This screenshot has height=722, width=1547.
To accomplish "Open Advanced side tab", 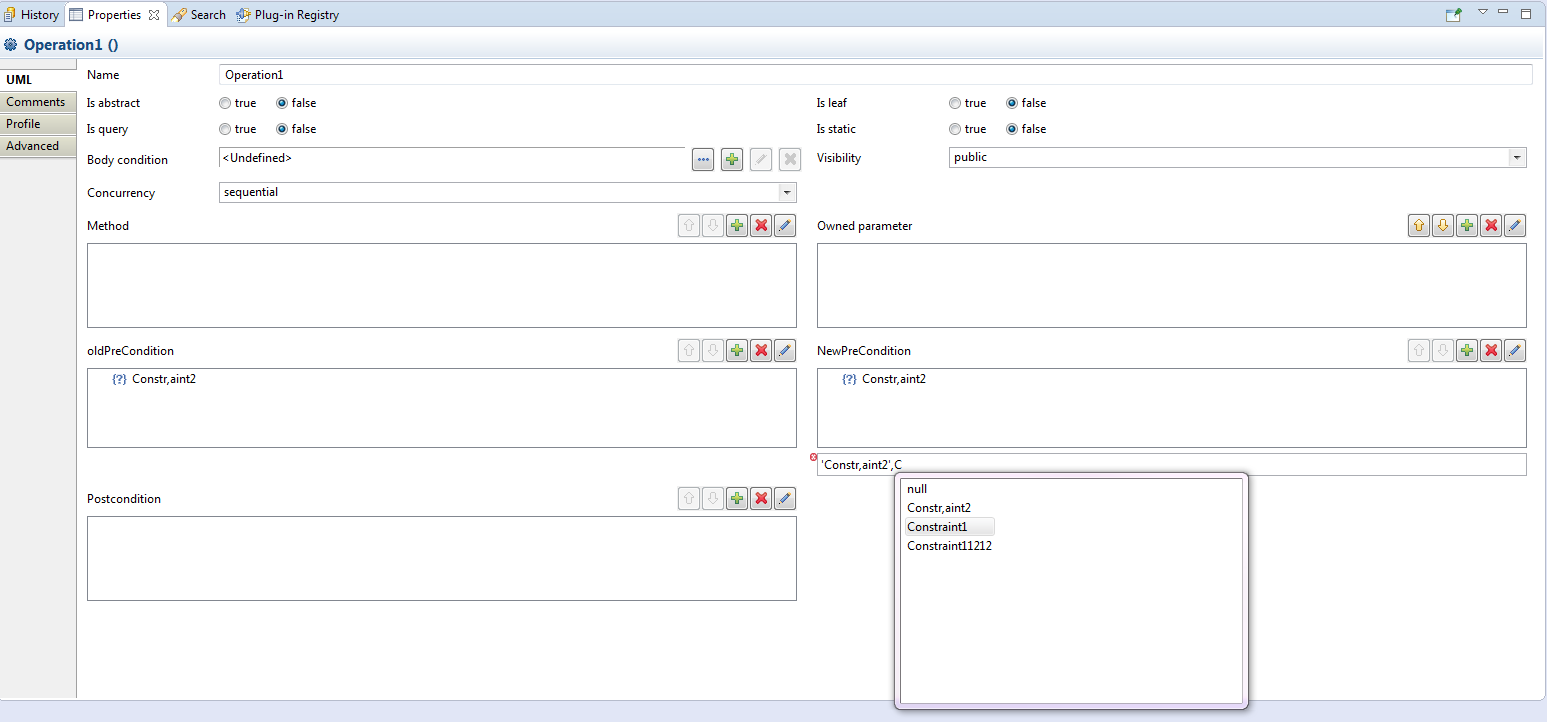I will click(x=38, y=146).
